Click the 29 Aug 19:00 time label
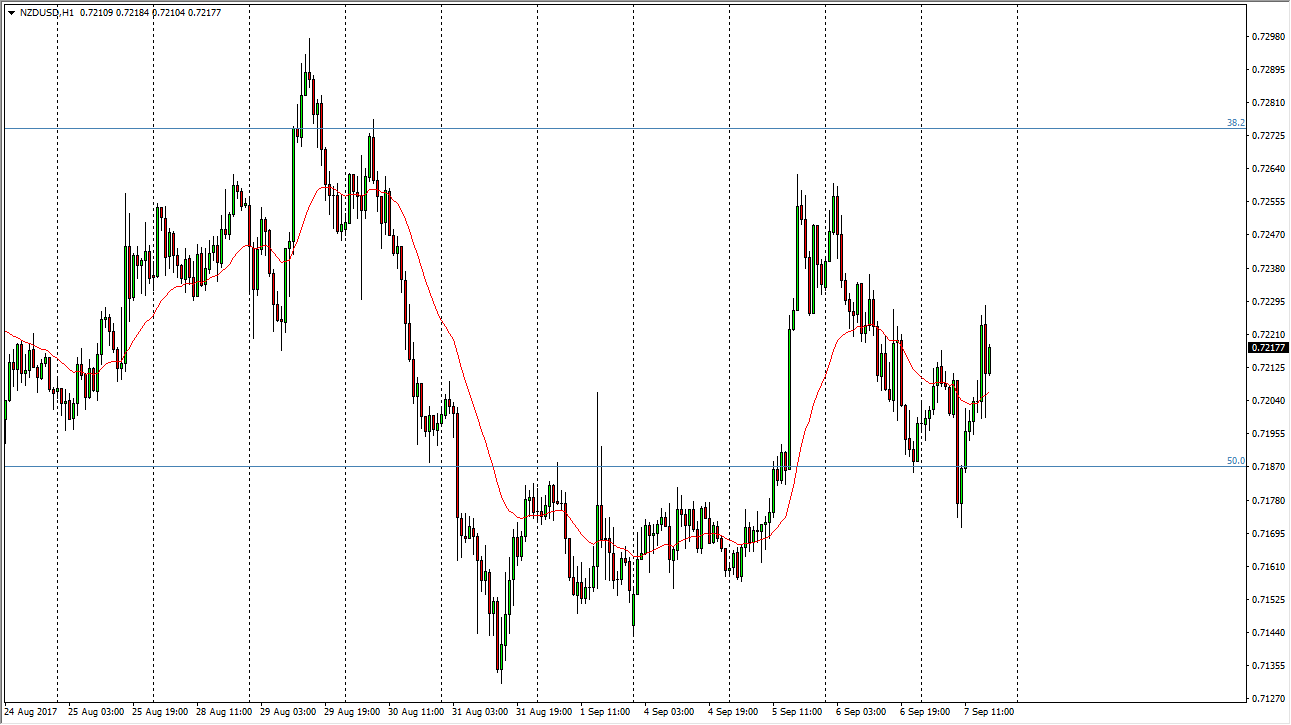1291x725 pixels. coord(350,712)
